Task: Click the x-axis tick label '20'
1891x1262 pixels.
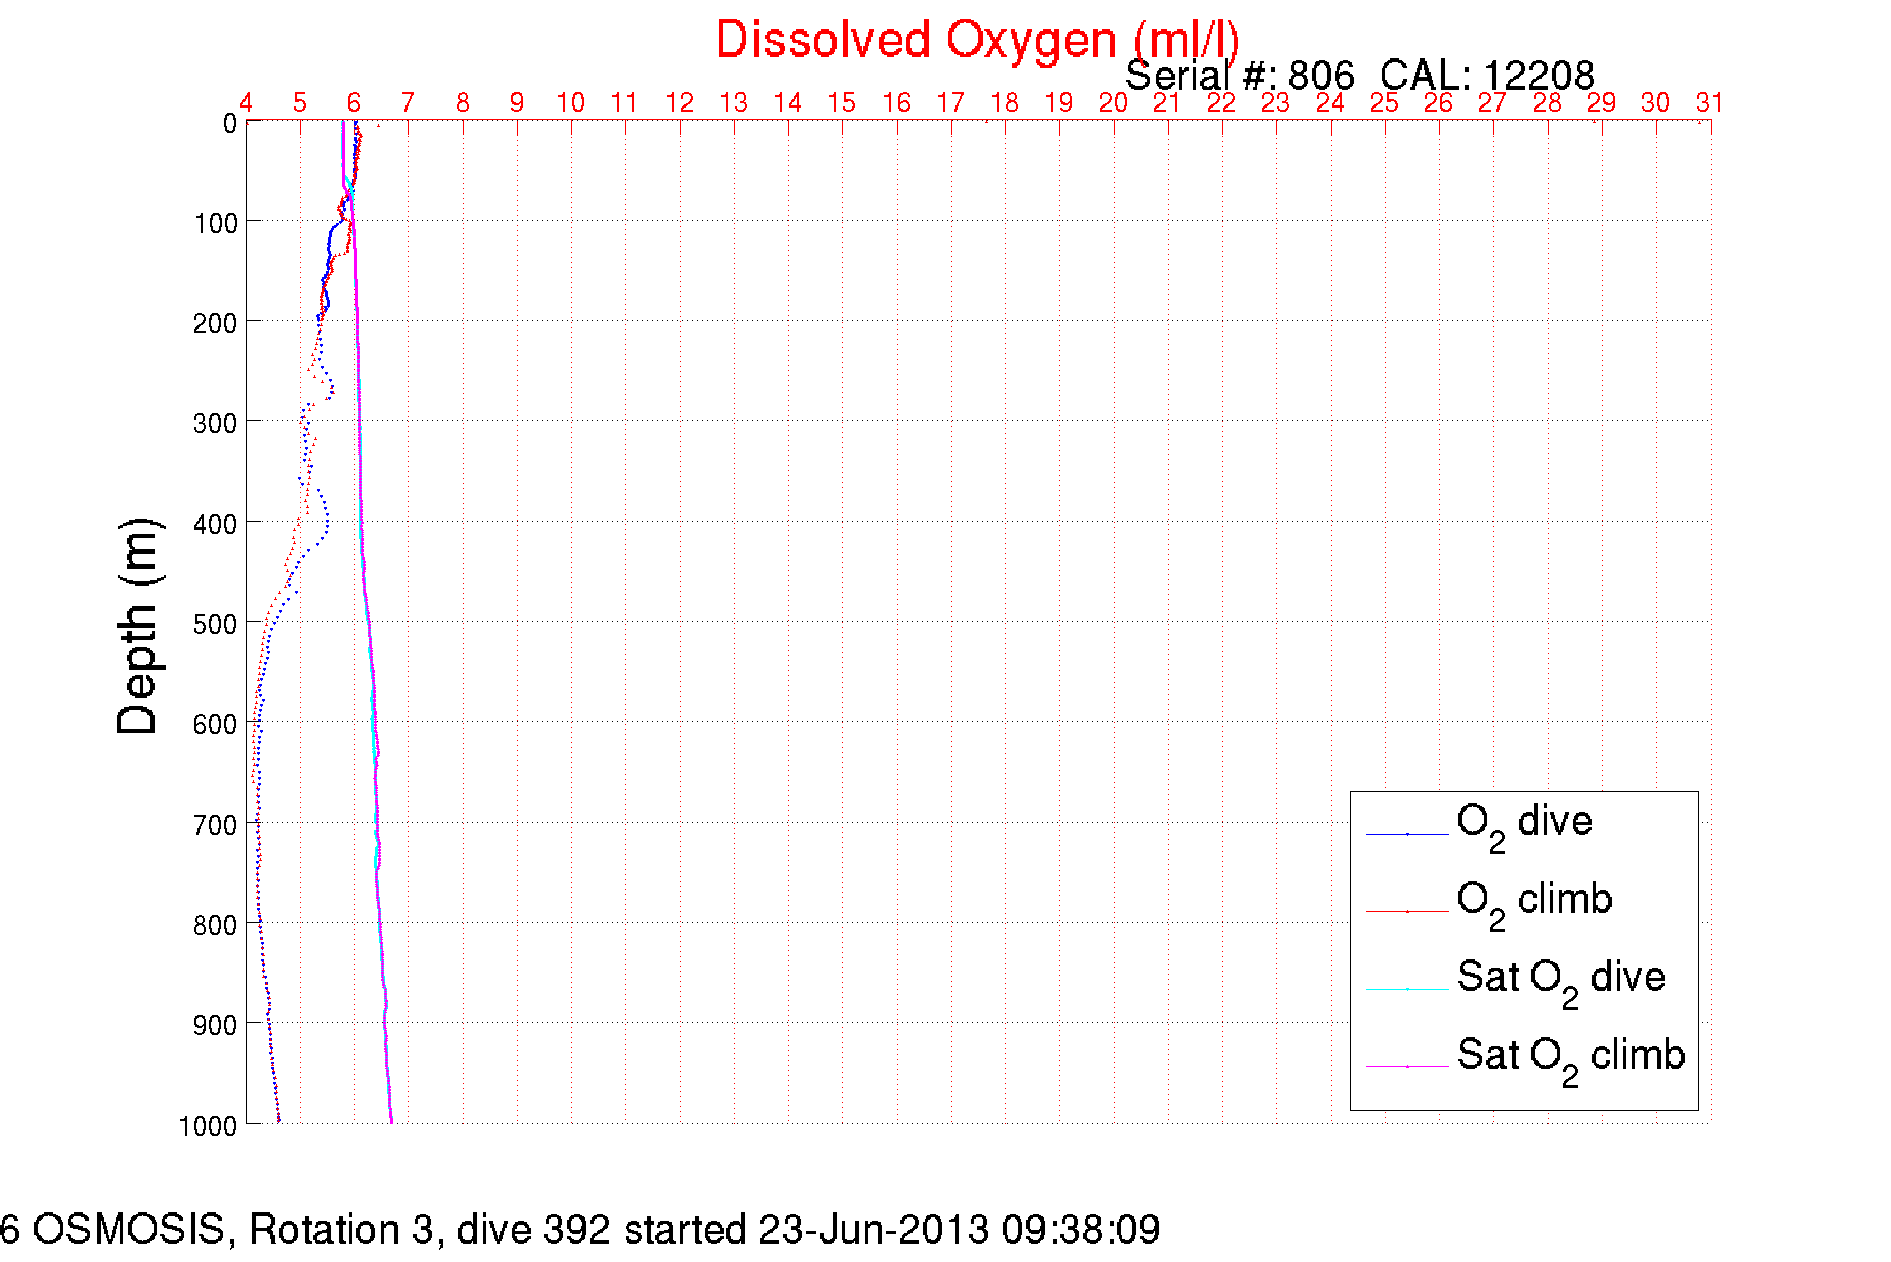Action: pyautogui.click(x=1113, y=103)
